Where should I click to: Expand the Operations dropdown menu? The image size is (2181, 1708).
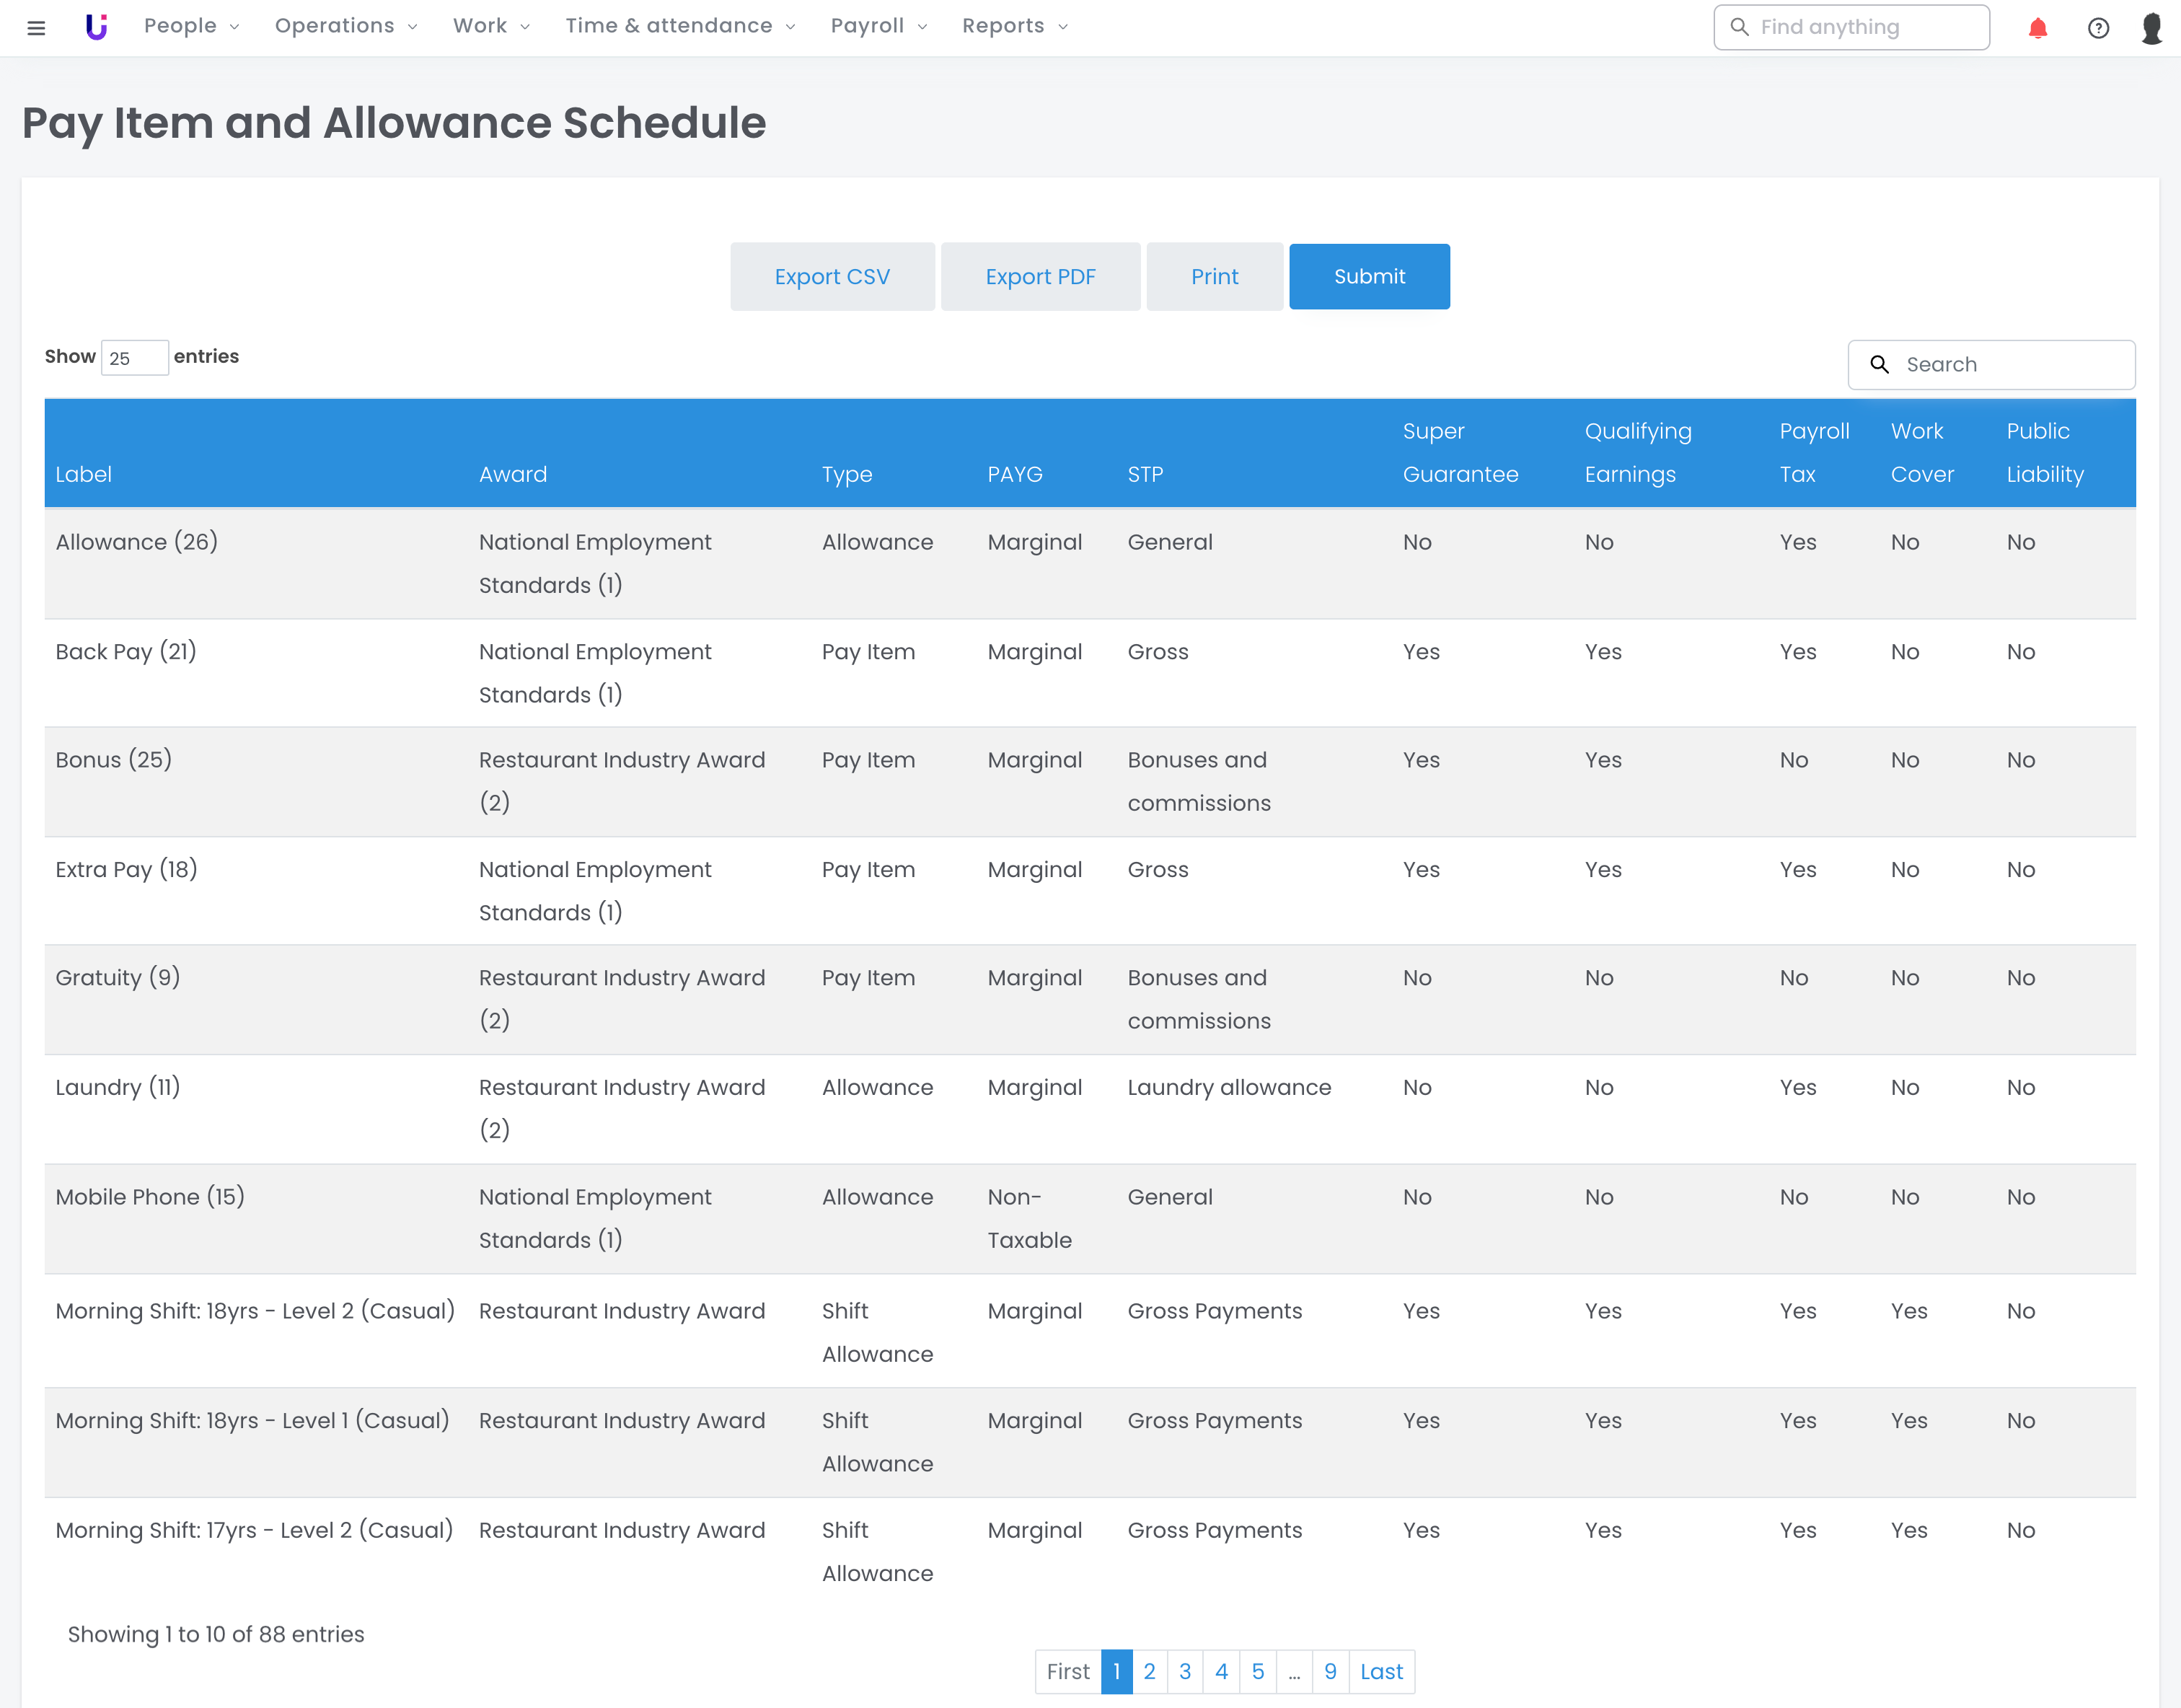point(345,26)
